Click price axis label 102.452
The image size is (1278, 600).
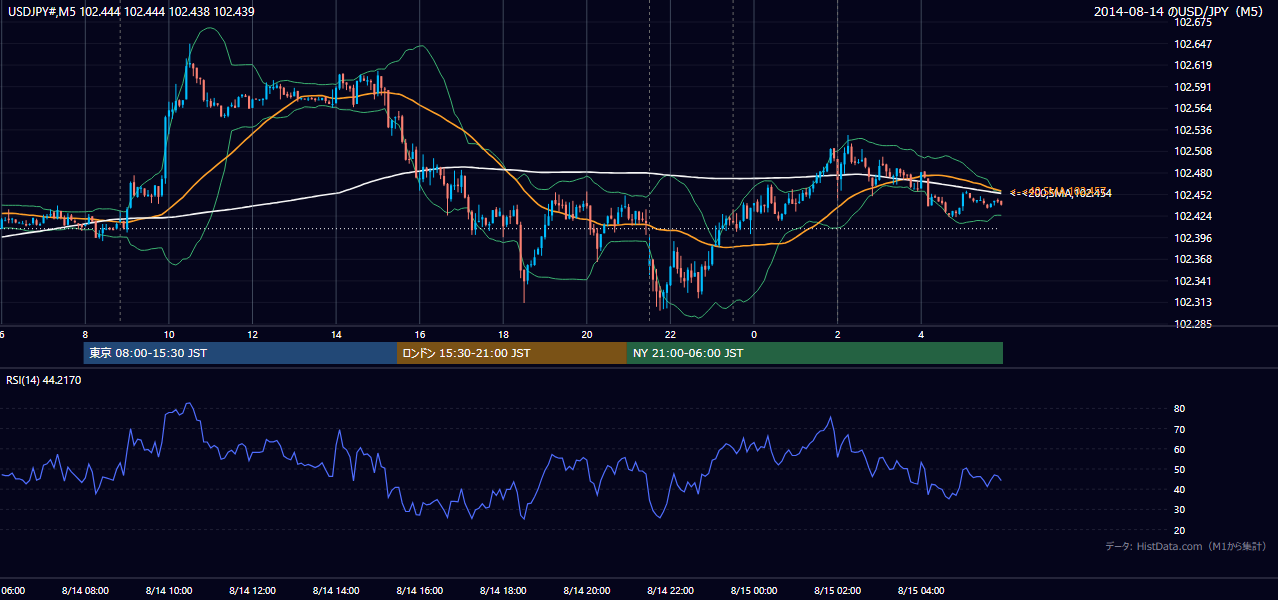click(x=1194, y=195)
